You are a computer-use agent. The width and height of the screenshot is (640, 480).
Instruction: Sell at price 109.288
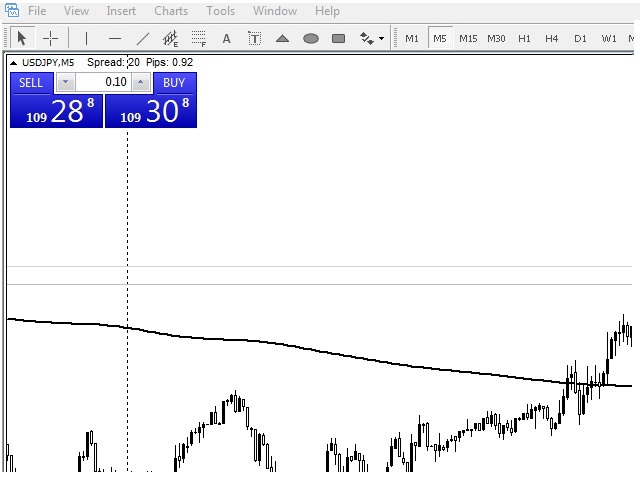[56, 111]
